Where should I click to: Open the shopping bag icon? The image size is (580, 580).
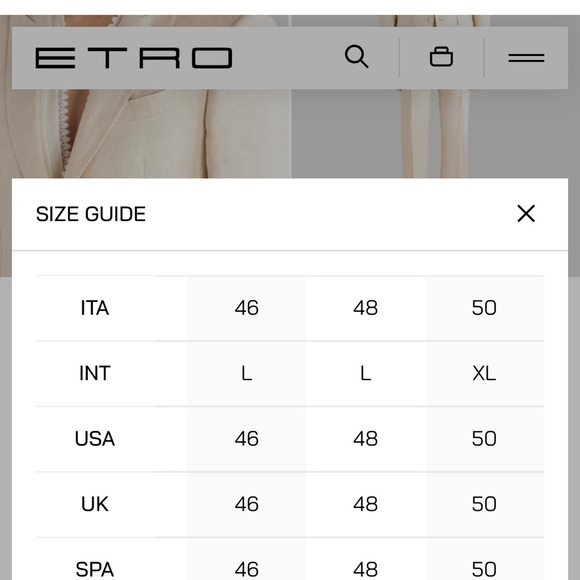point(441,57)
